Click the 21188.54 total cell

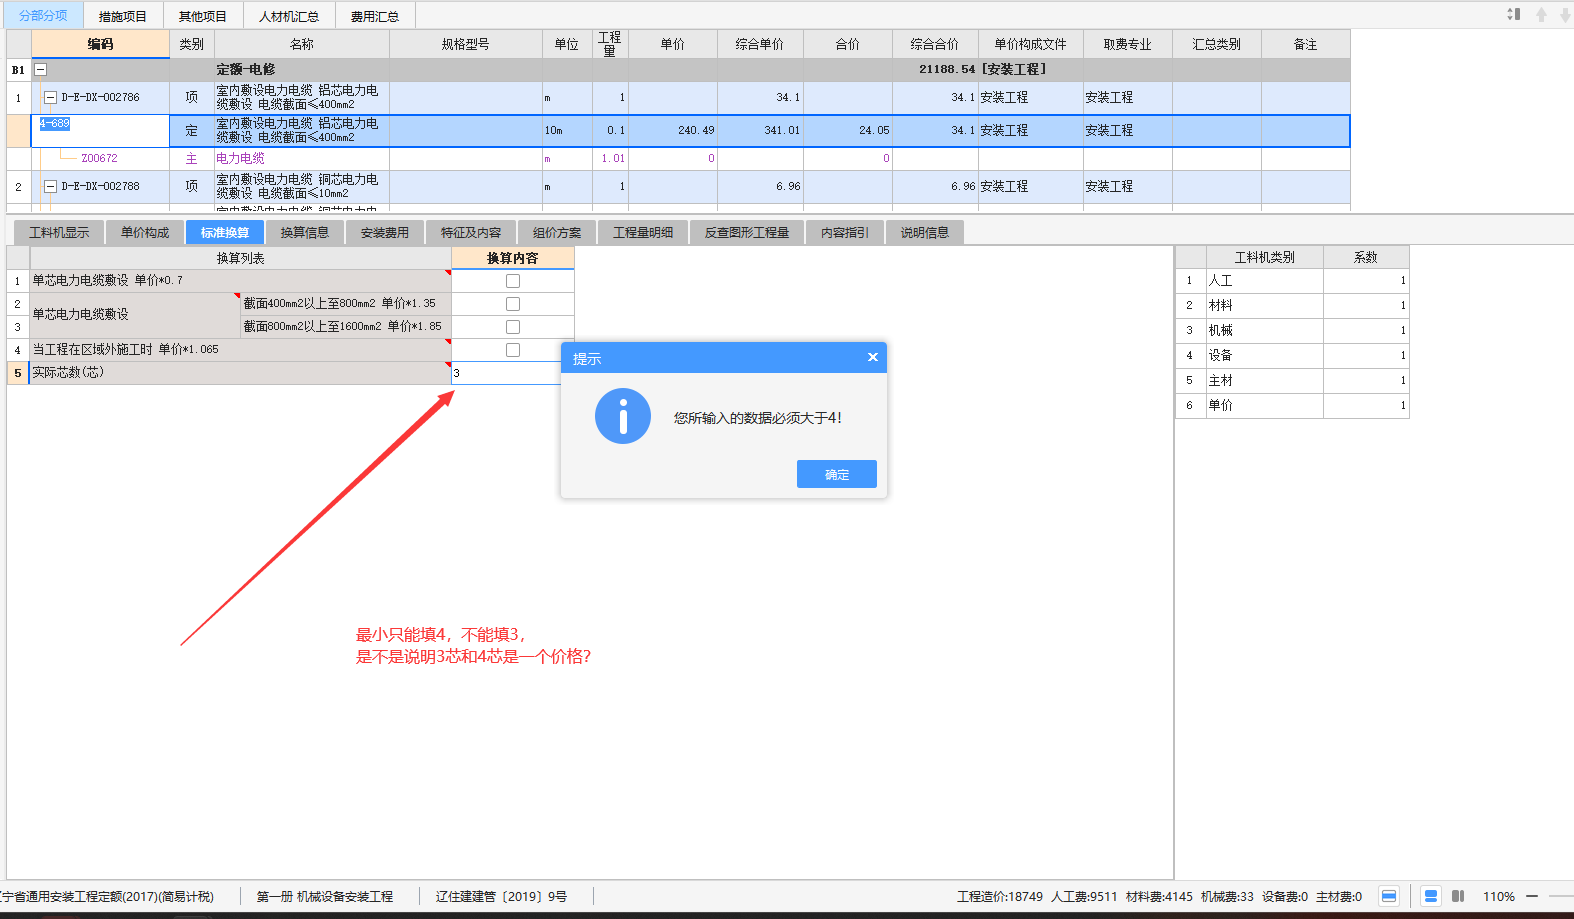[935, 70]
